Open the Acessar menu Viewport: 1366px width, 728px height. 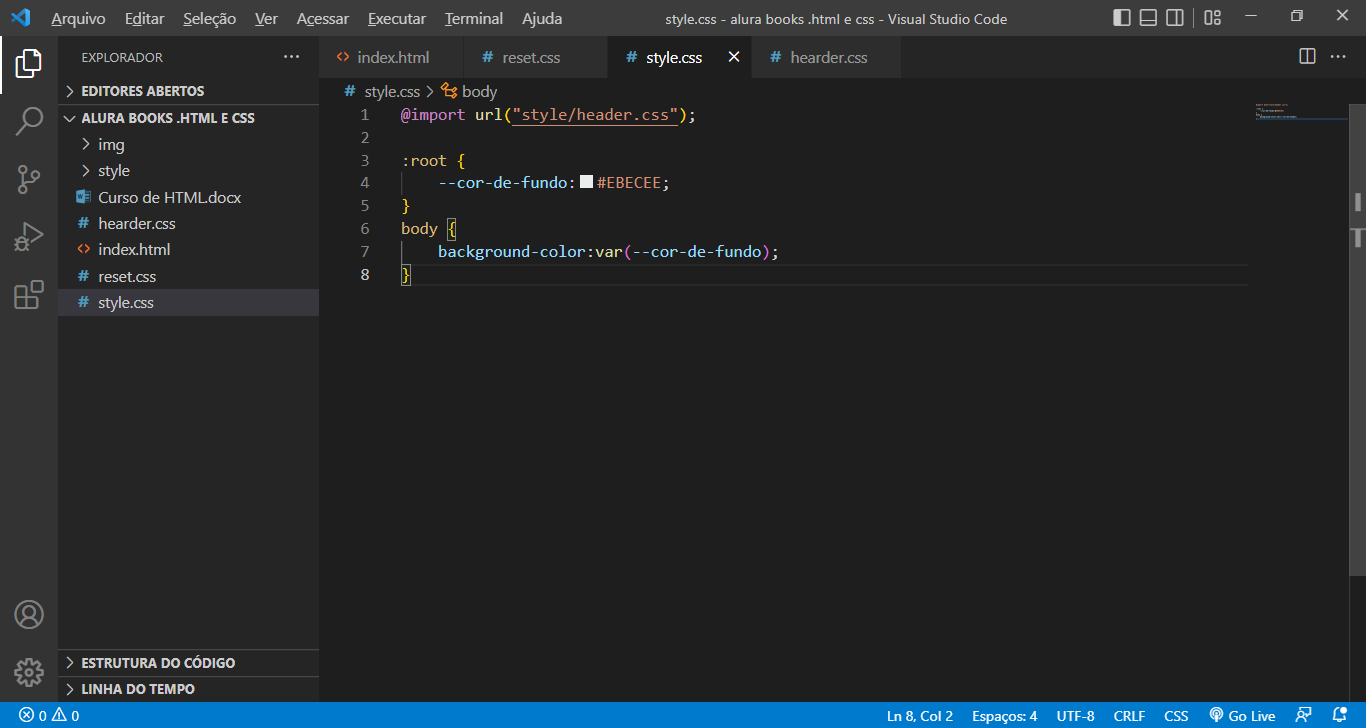tap(323, 18)
